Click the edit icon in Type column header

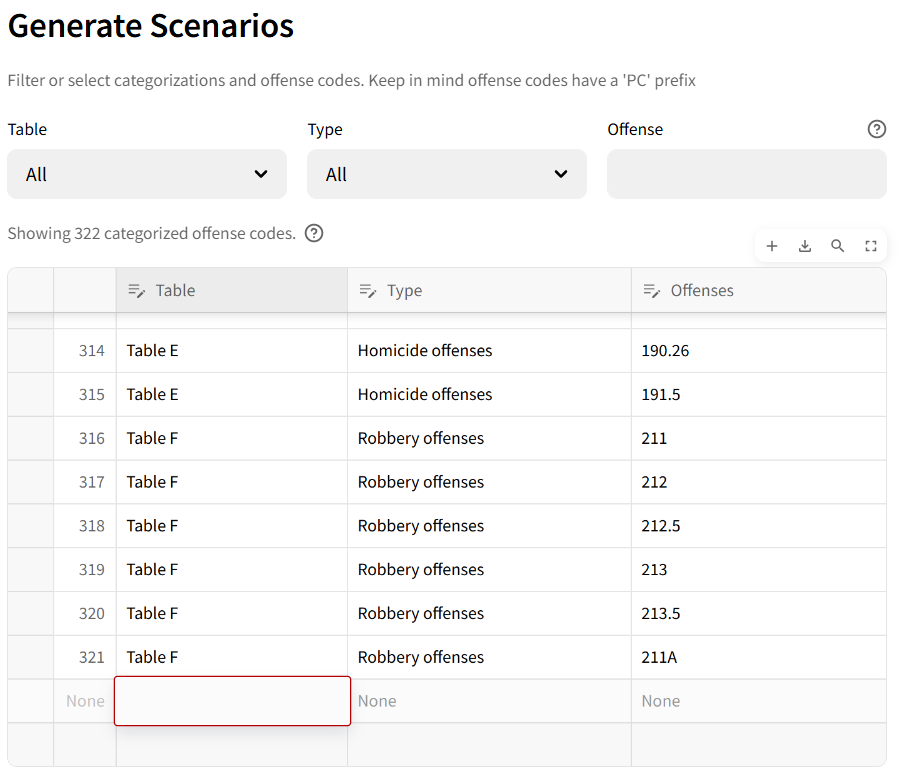(x=367, y=291)
